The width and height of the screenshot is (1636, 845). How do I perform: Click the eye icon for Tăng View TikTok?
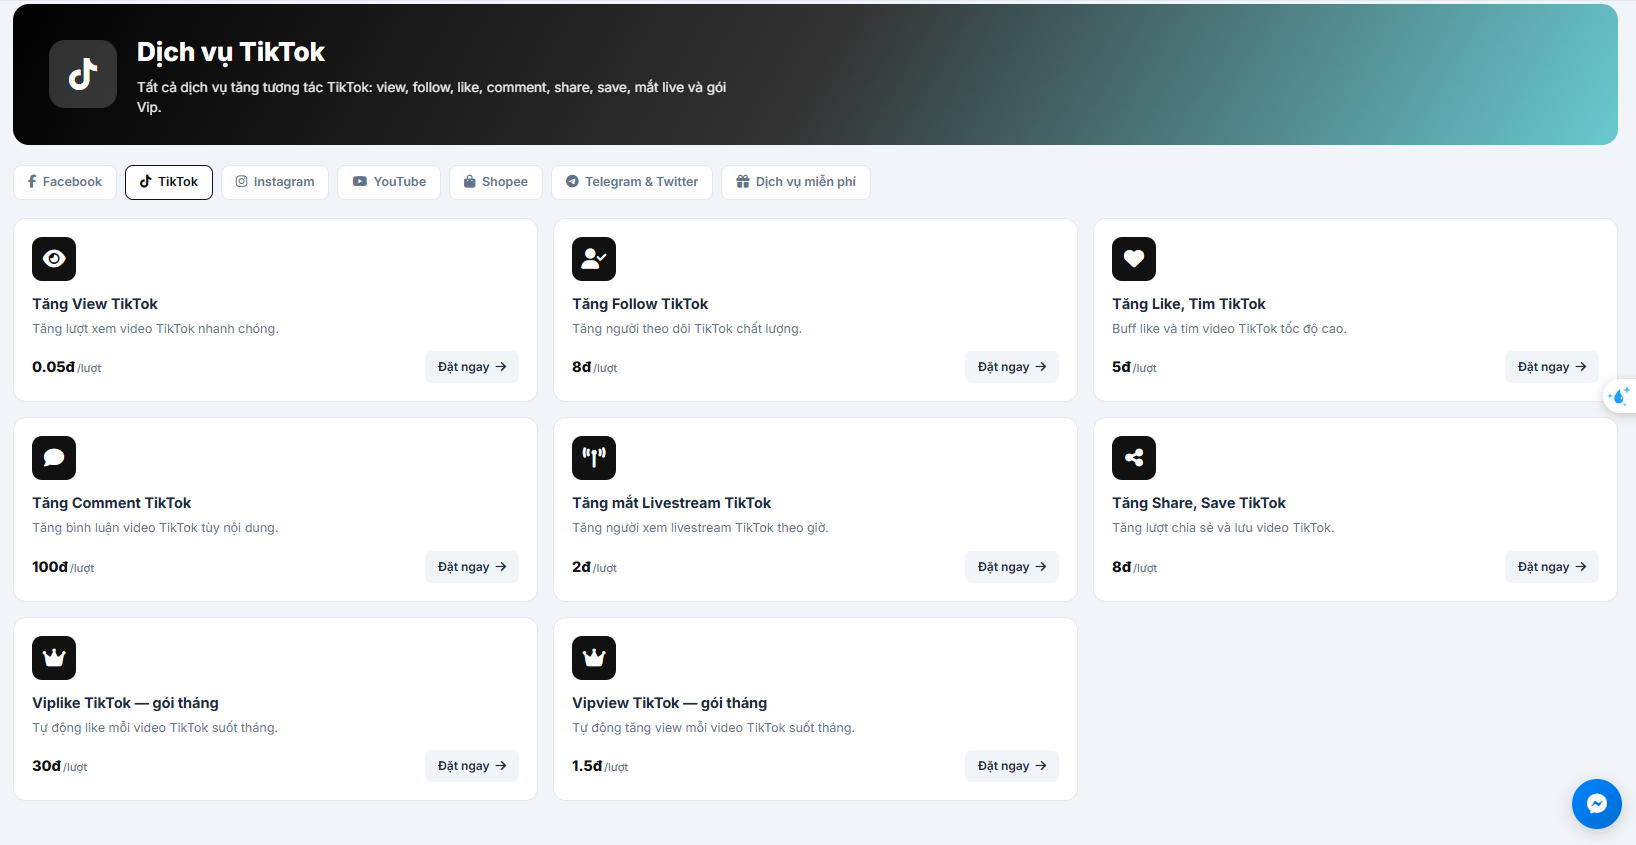tap(54, 259)
